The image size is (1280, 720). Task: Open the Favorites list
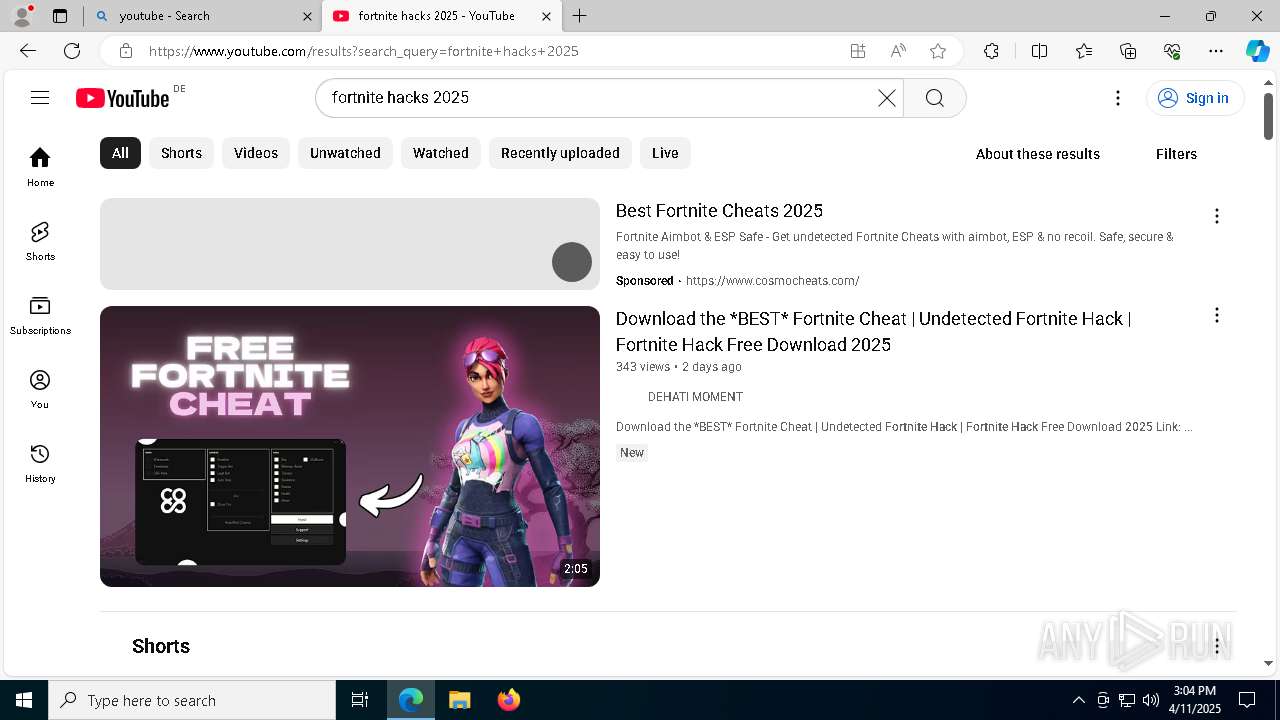1084,51
